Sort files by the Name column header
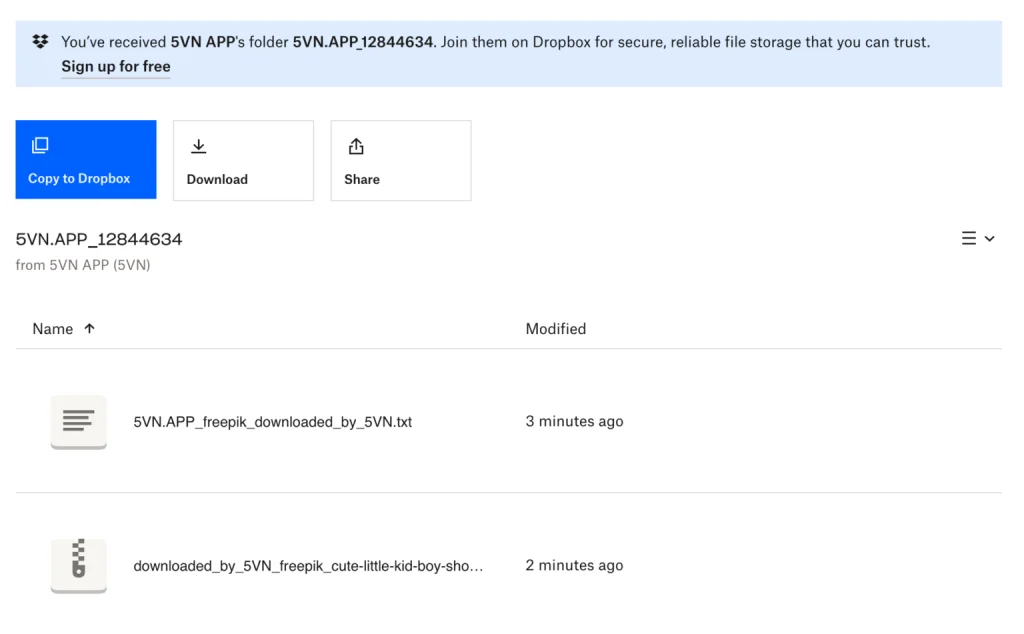Screen dimensions: 1024x634 pos(53,329)
